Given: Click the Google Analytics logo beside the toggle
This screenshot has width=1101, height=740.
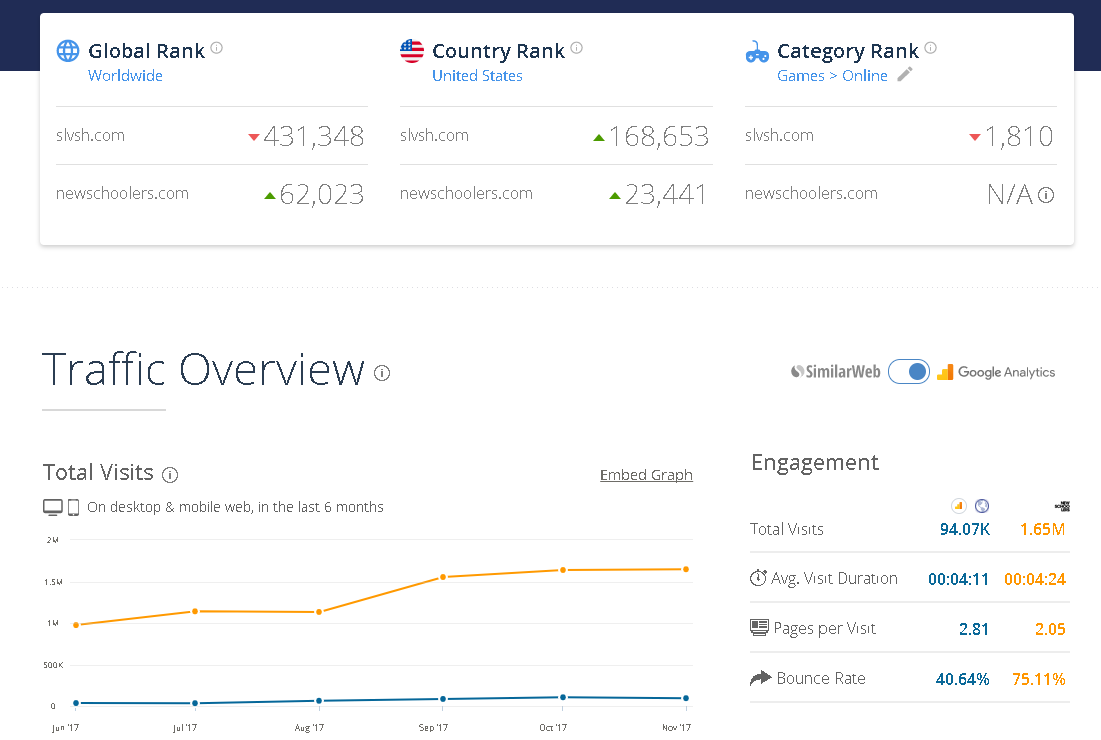Looking at the screenshot, I should (x=996, y=372).
